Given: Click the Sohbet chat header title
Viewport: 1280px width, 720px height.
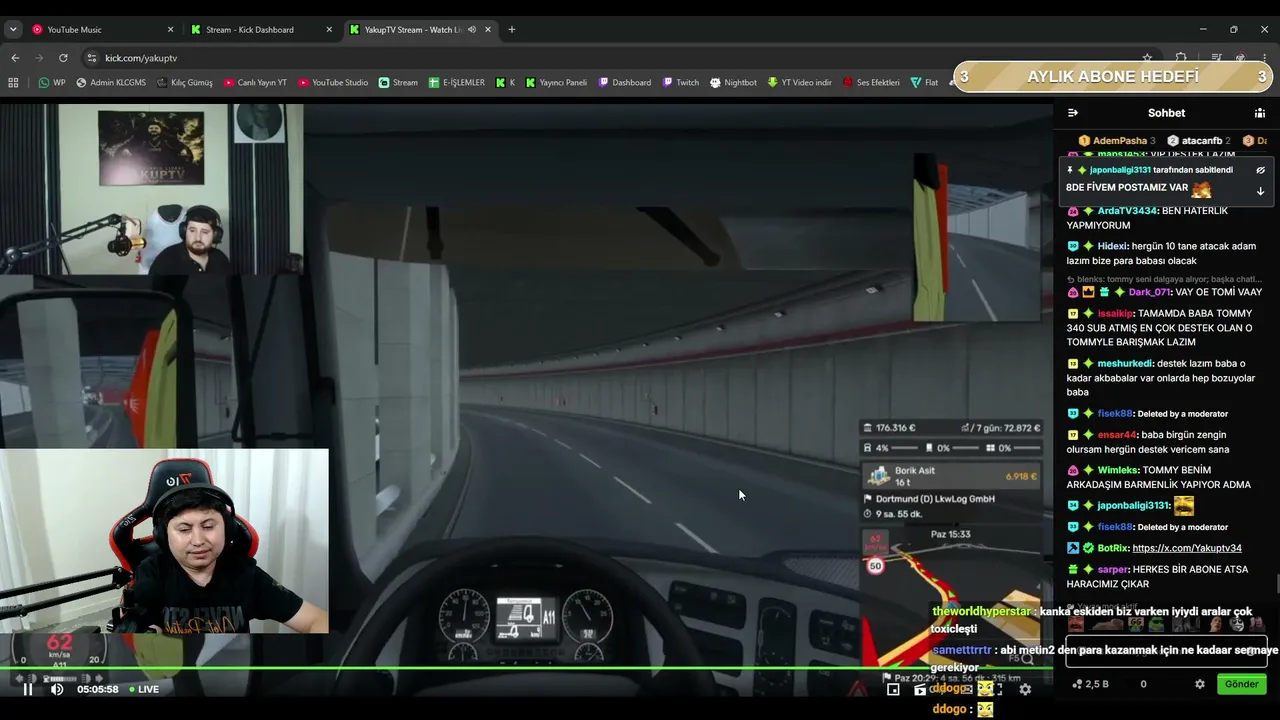Looking at the screenshot, I should [1166, 113].
